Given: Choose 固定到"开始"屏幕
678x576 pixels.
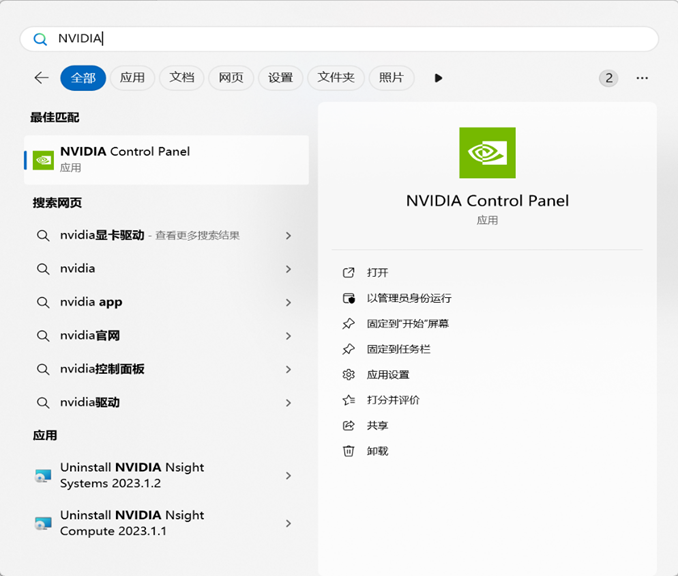Looking at the screenshot, I should pyautogui.click(x=408, y=323).
